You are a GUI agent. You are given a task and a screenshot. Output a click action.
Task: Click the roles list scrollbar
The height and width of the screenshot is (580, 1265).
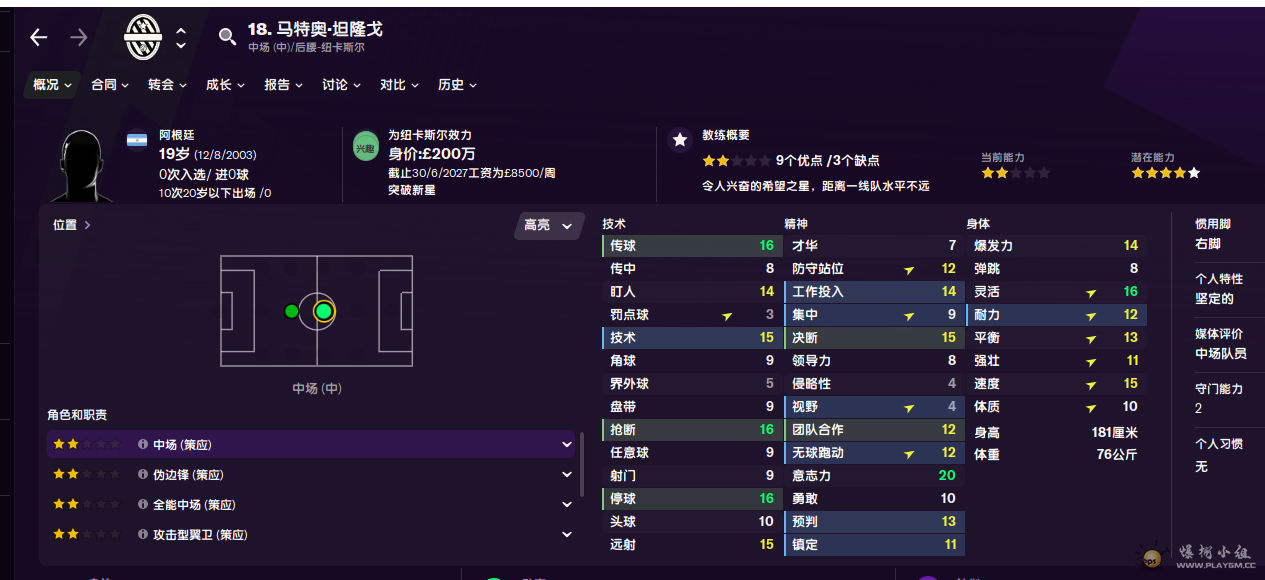click(x=582, y=464)
